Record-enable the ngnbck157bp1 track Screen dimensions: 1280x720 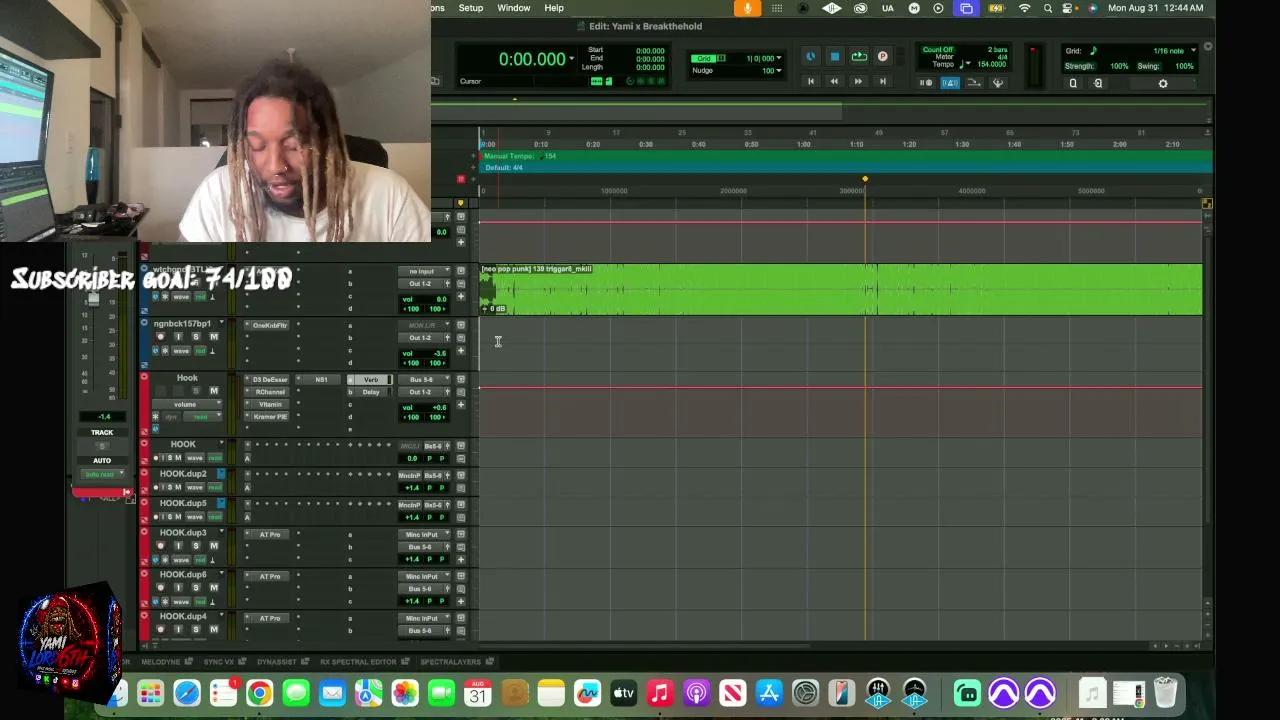click(160, 337)
